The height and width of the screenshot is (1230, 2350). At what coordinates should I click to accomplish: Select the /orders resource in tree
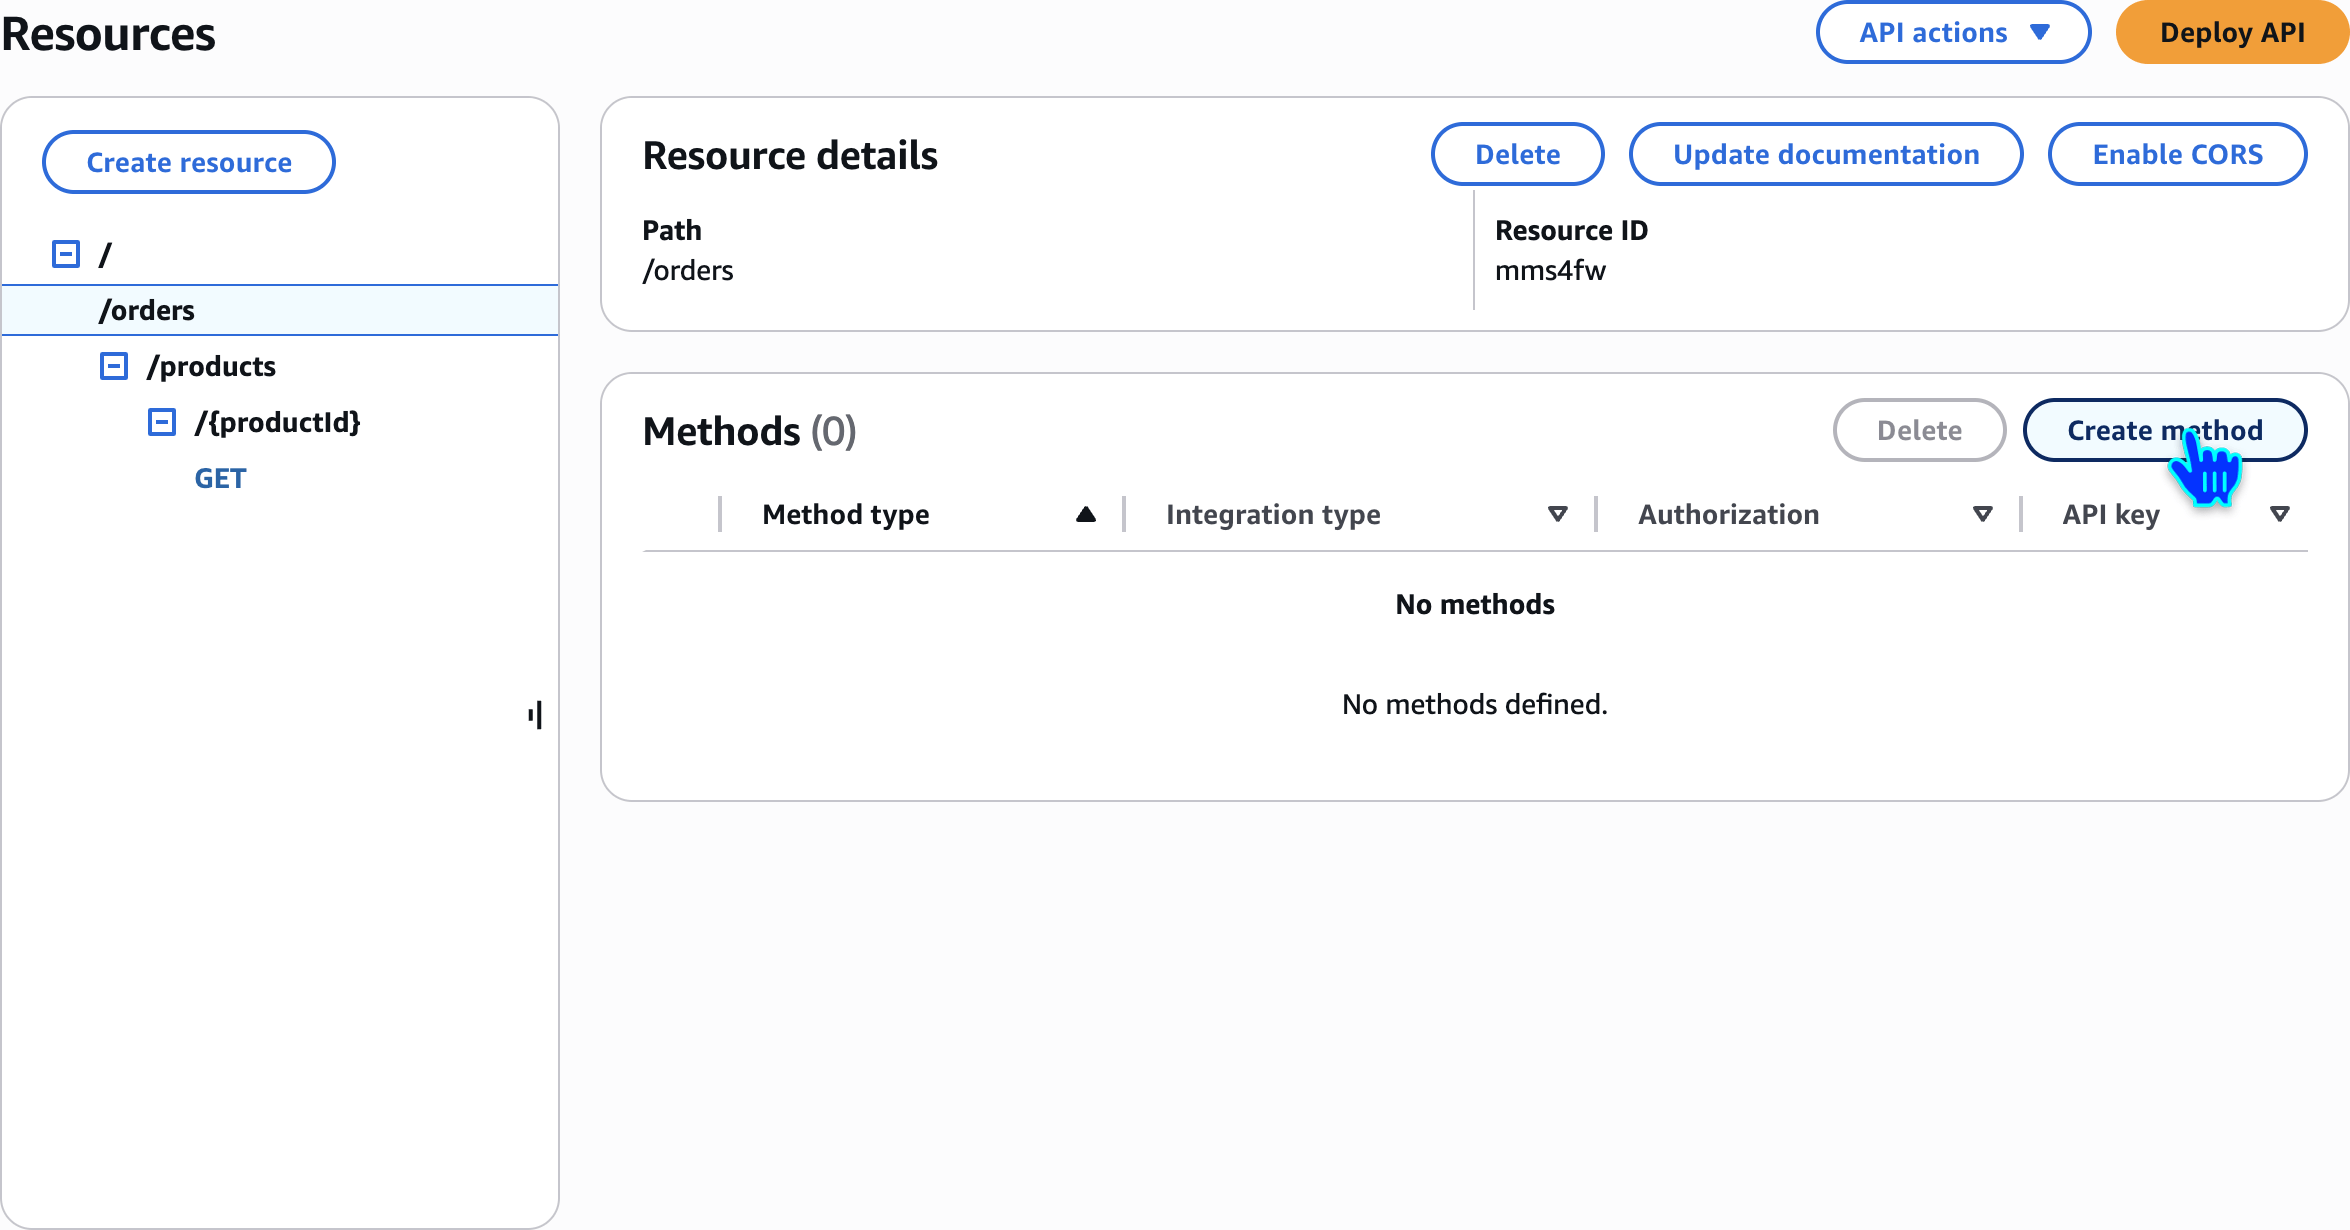pos(147,310)
